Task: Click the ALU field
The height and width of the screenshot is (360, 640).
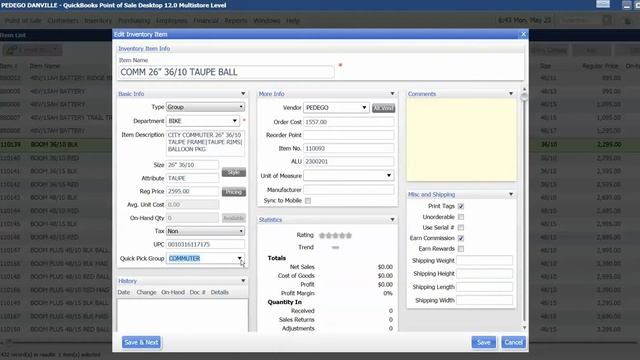Action: [349, 162]
